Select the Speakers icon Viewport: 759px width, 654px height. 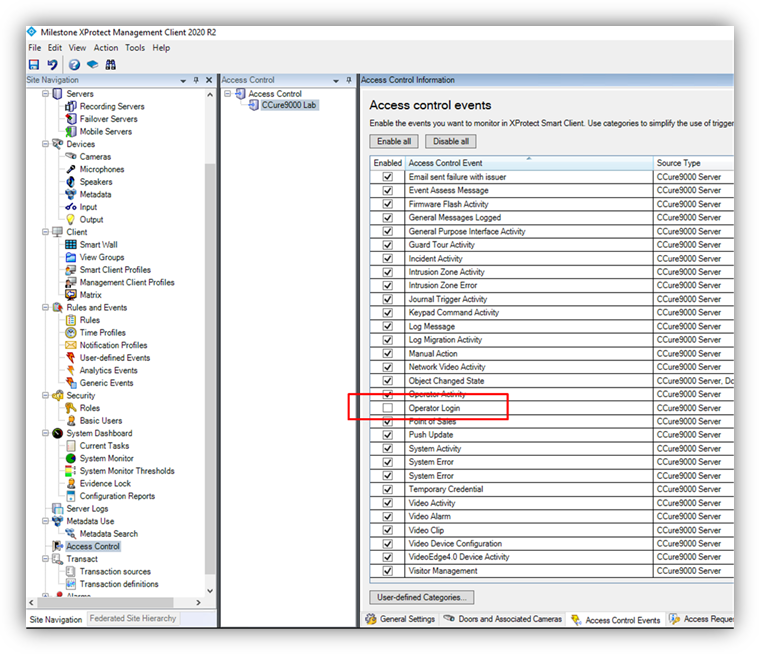[71, 182]
